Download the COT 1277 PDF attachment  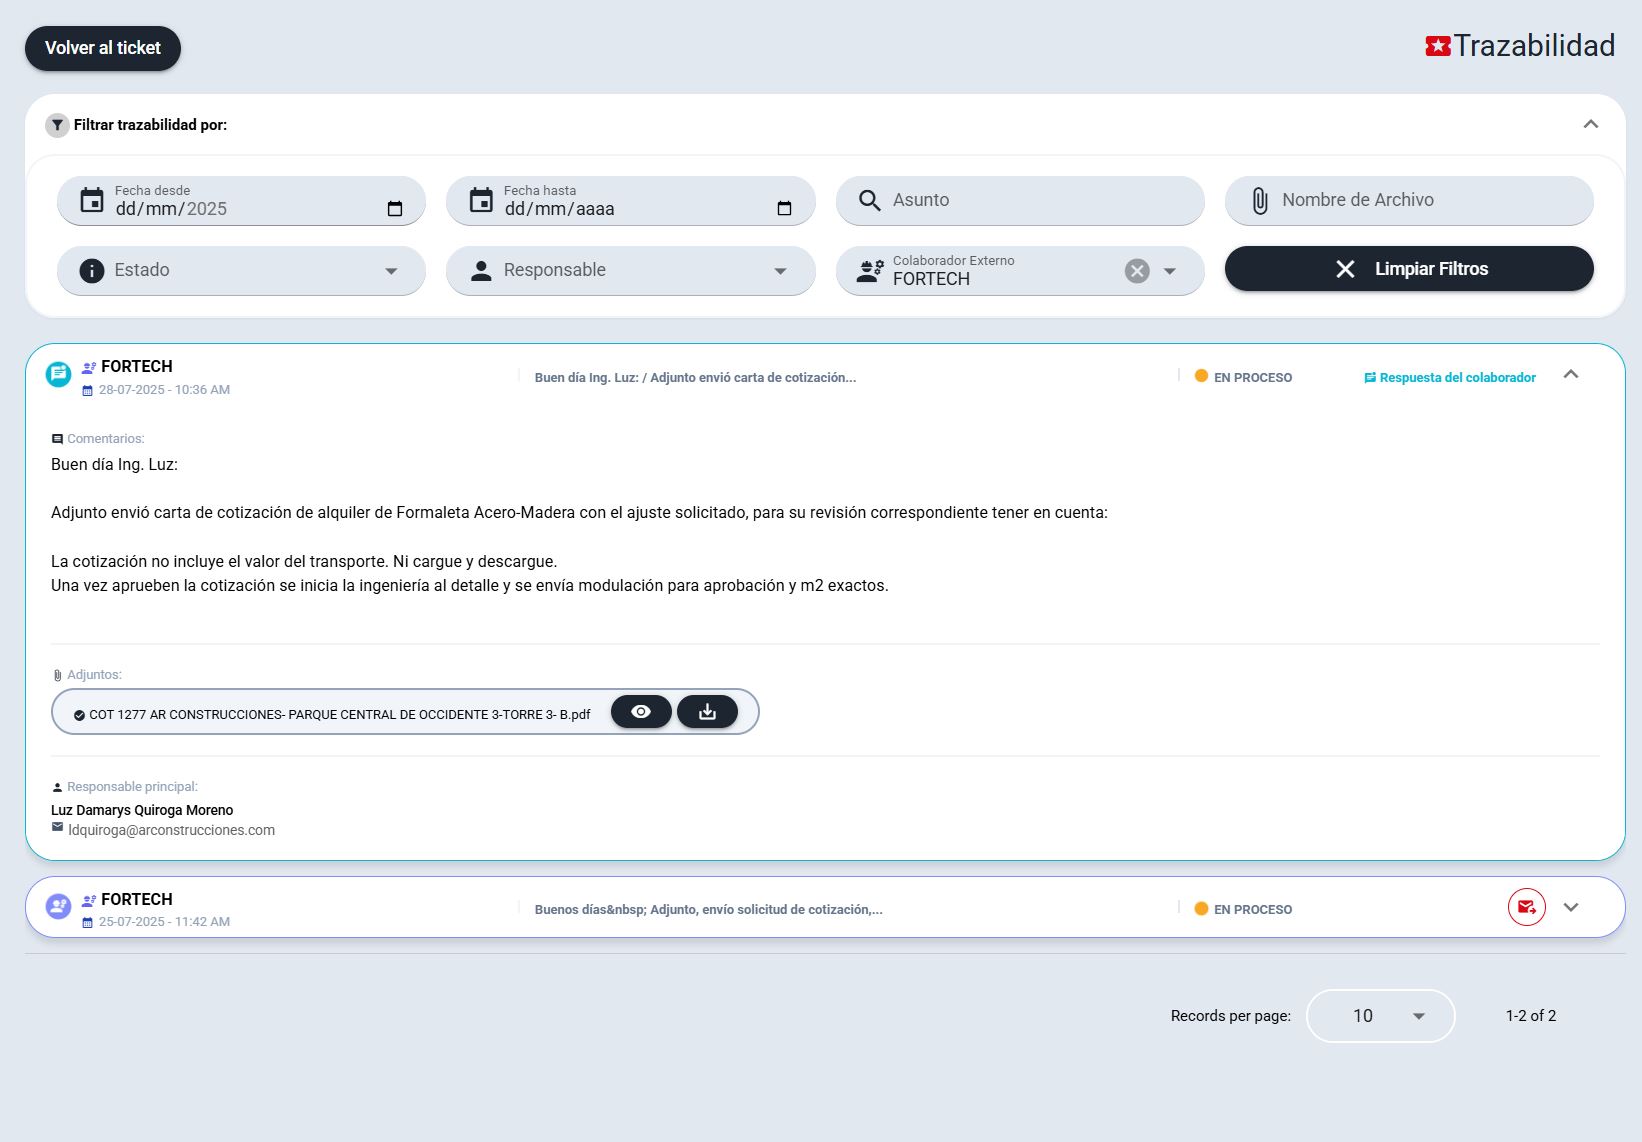pos(707,712)
